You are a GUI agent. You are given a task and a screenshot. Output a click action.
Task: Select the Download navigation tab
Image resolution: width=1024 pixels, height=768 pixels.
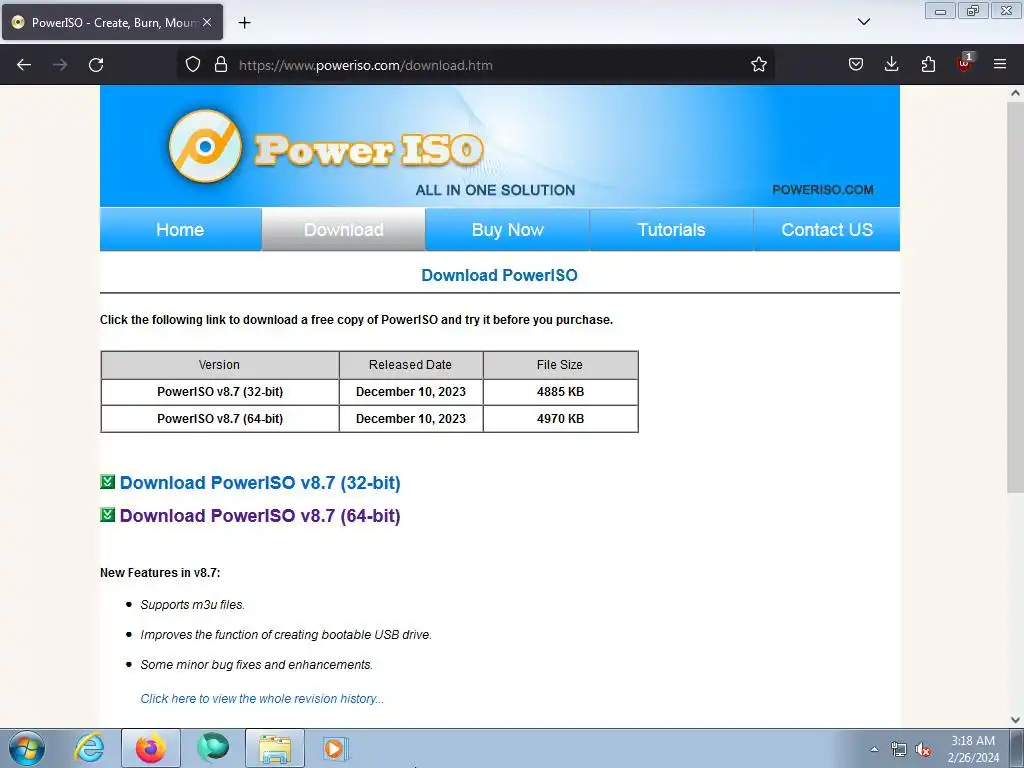coord(344,229)
